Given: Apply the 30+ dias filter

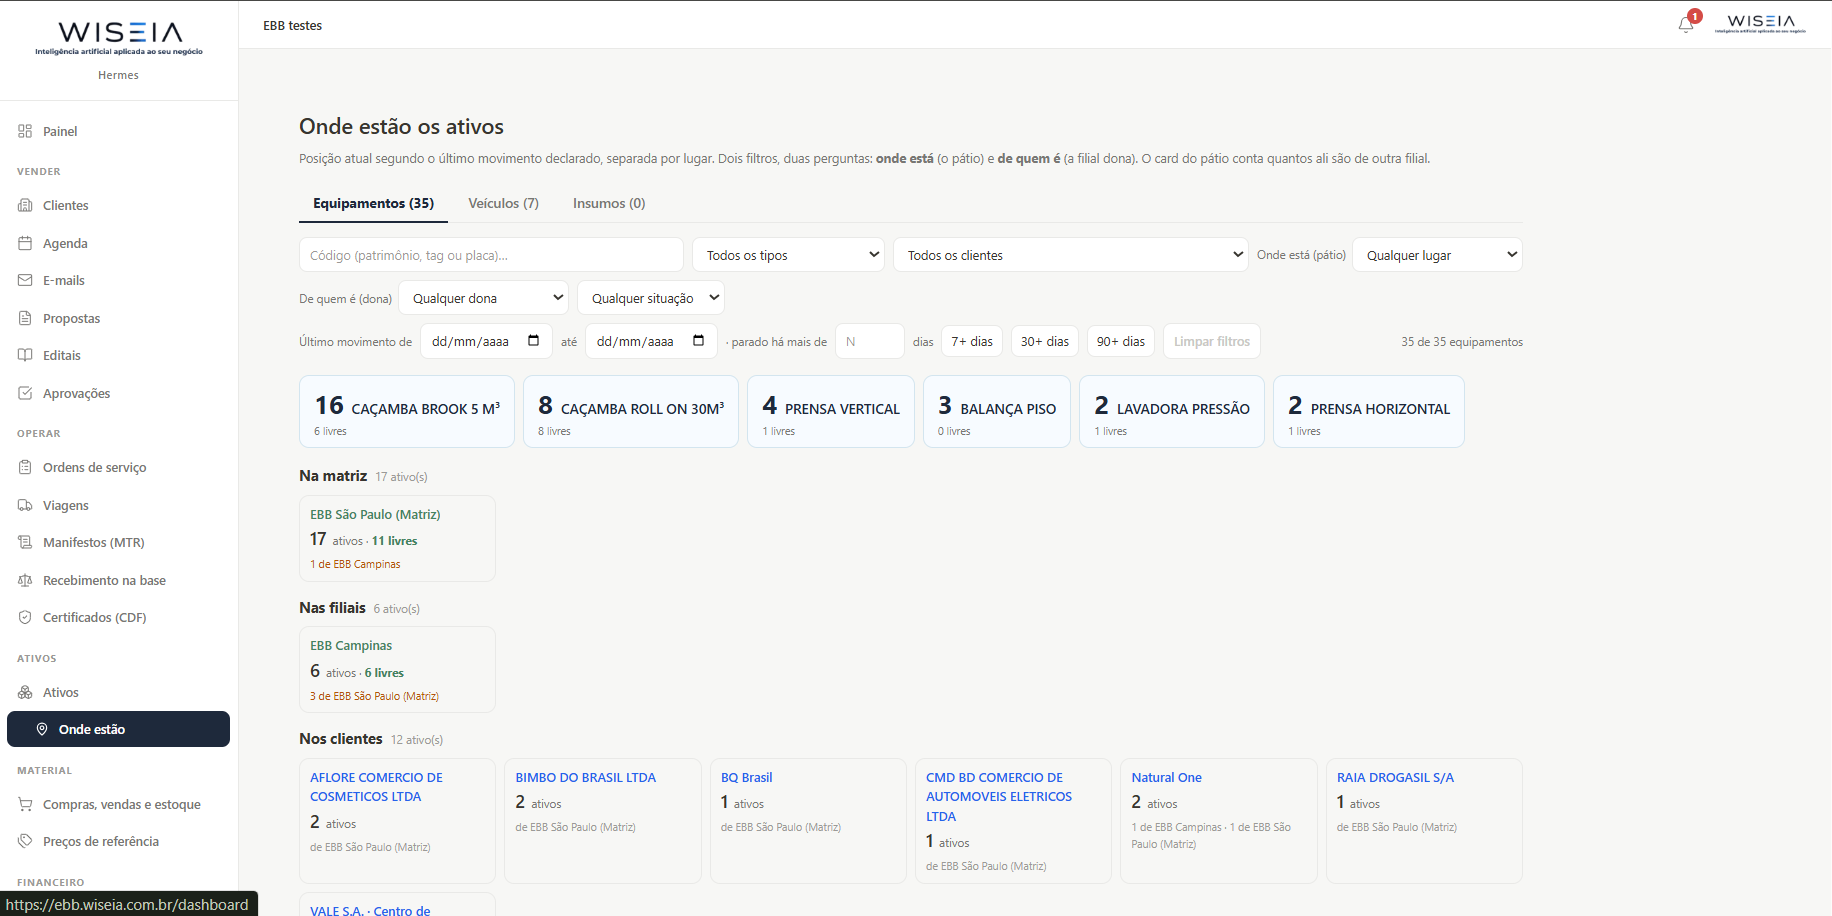Looking at the screenshot, I should tap(1045, 341).
